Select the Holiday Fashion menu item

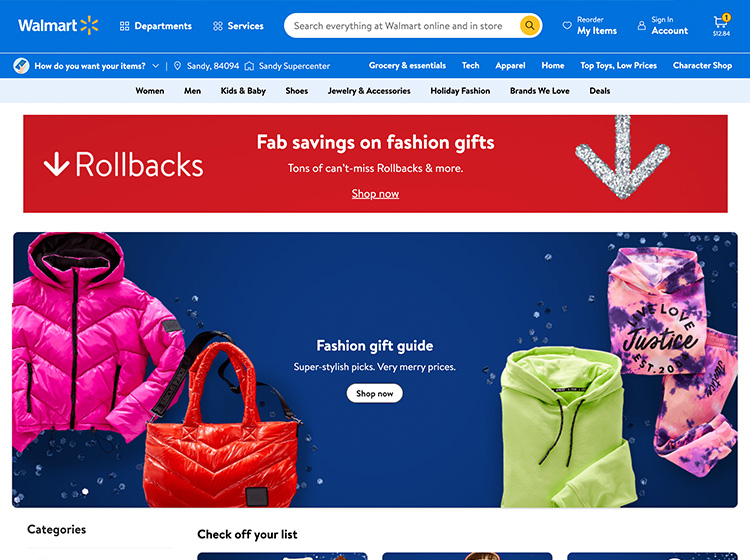point(460,91)
